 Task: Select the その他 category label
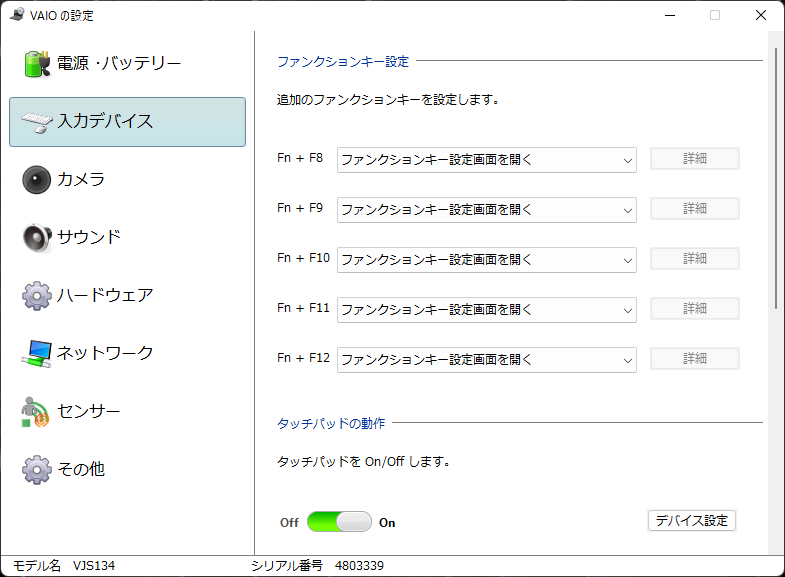click(81, 469)
